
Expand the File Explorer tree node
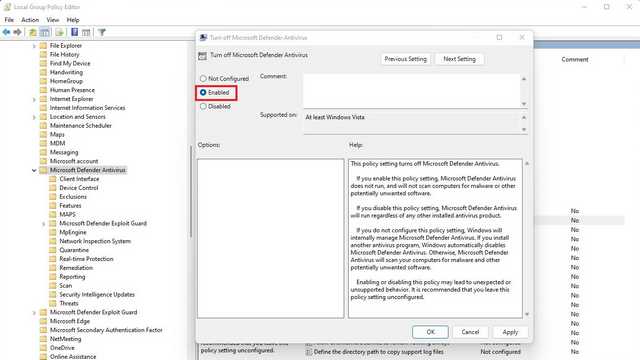point(34,46)
